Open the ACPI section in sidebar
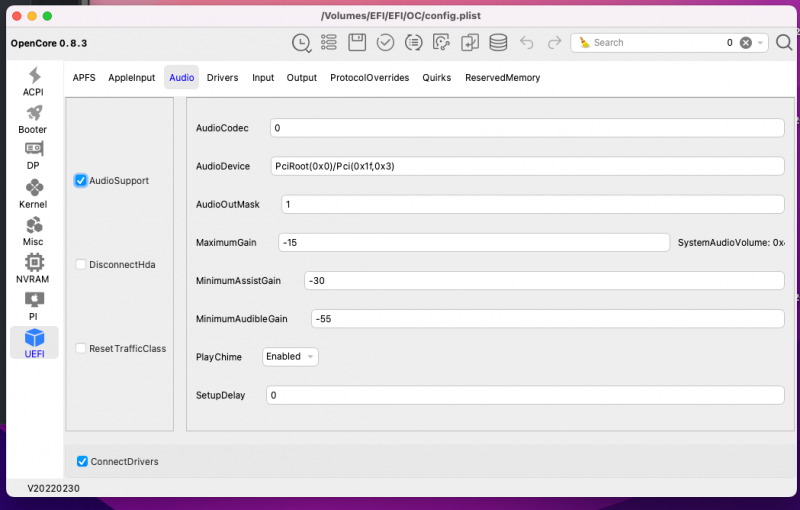 (x=34, y=82)
